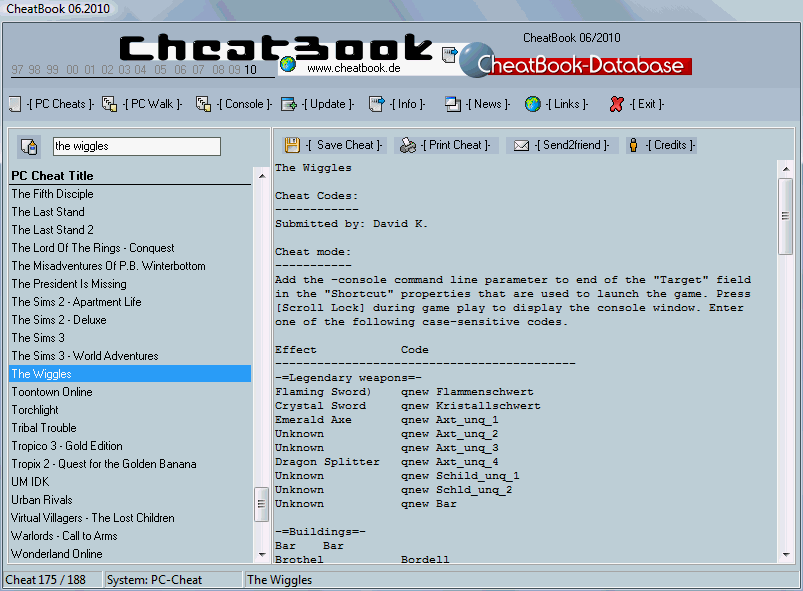Click the cheat text scrollbar thumb
This screenshot has width=803, height=591.
pos(786,216)
